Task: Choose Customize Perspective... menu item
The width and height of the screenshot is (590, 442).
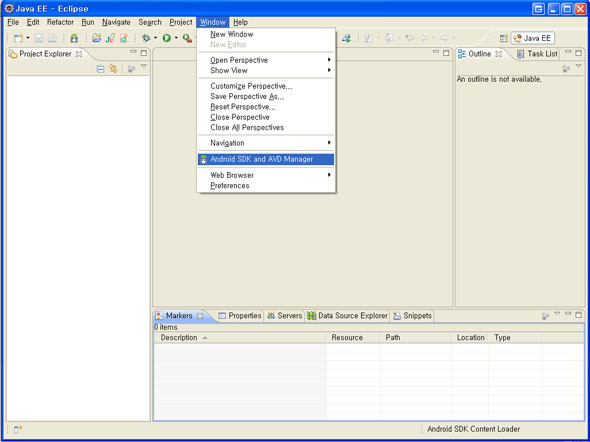Action: (266, 86)
